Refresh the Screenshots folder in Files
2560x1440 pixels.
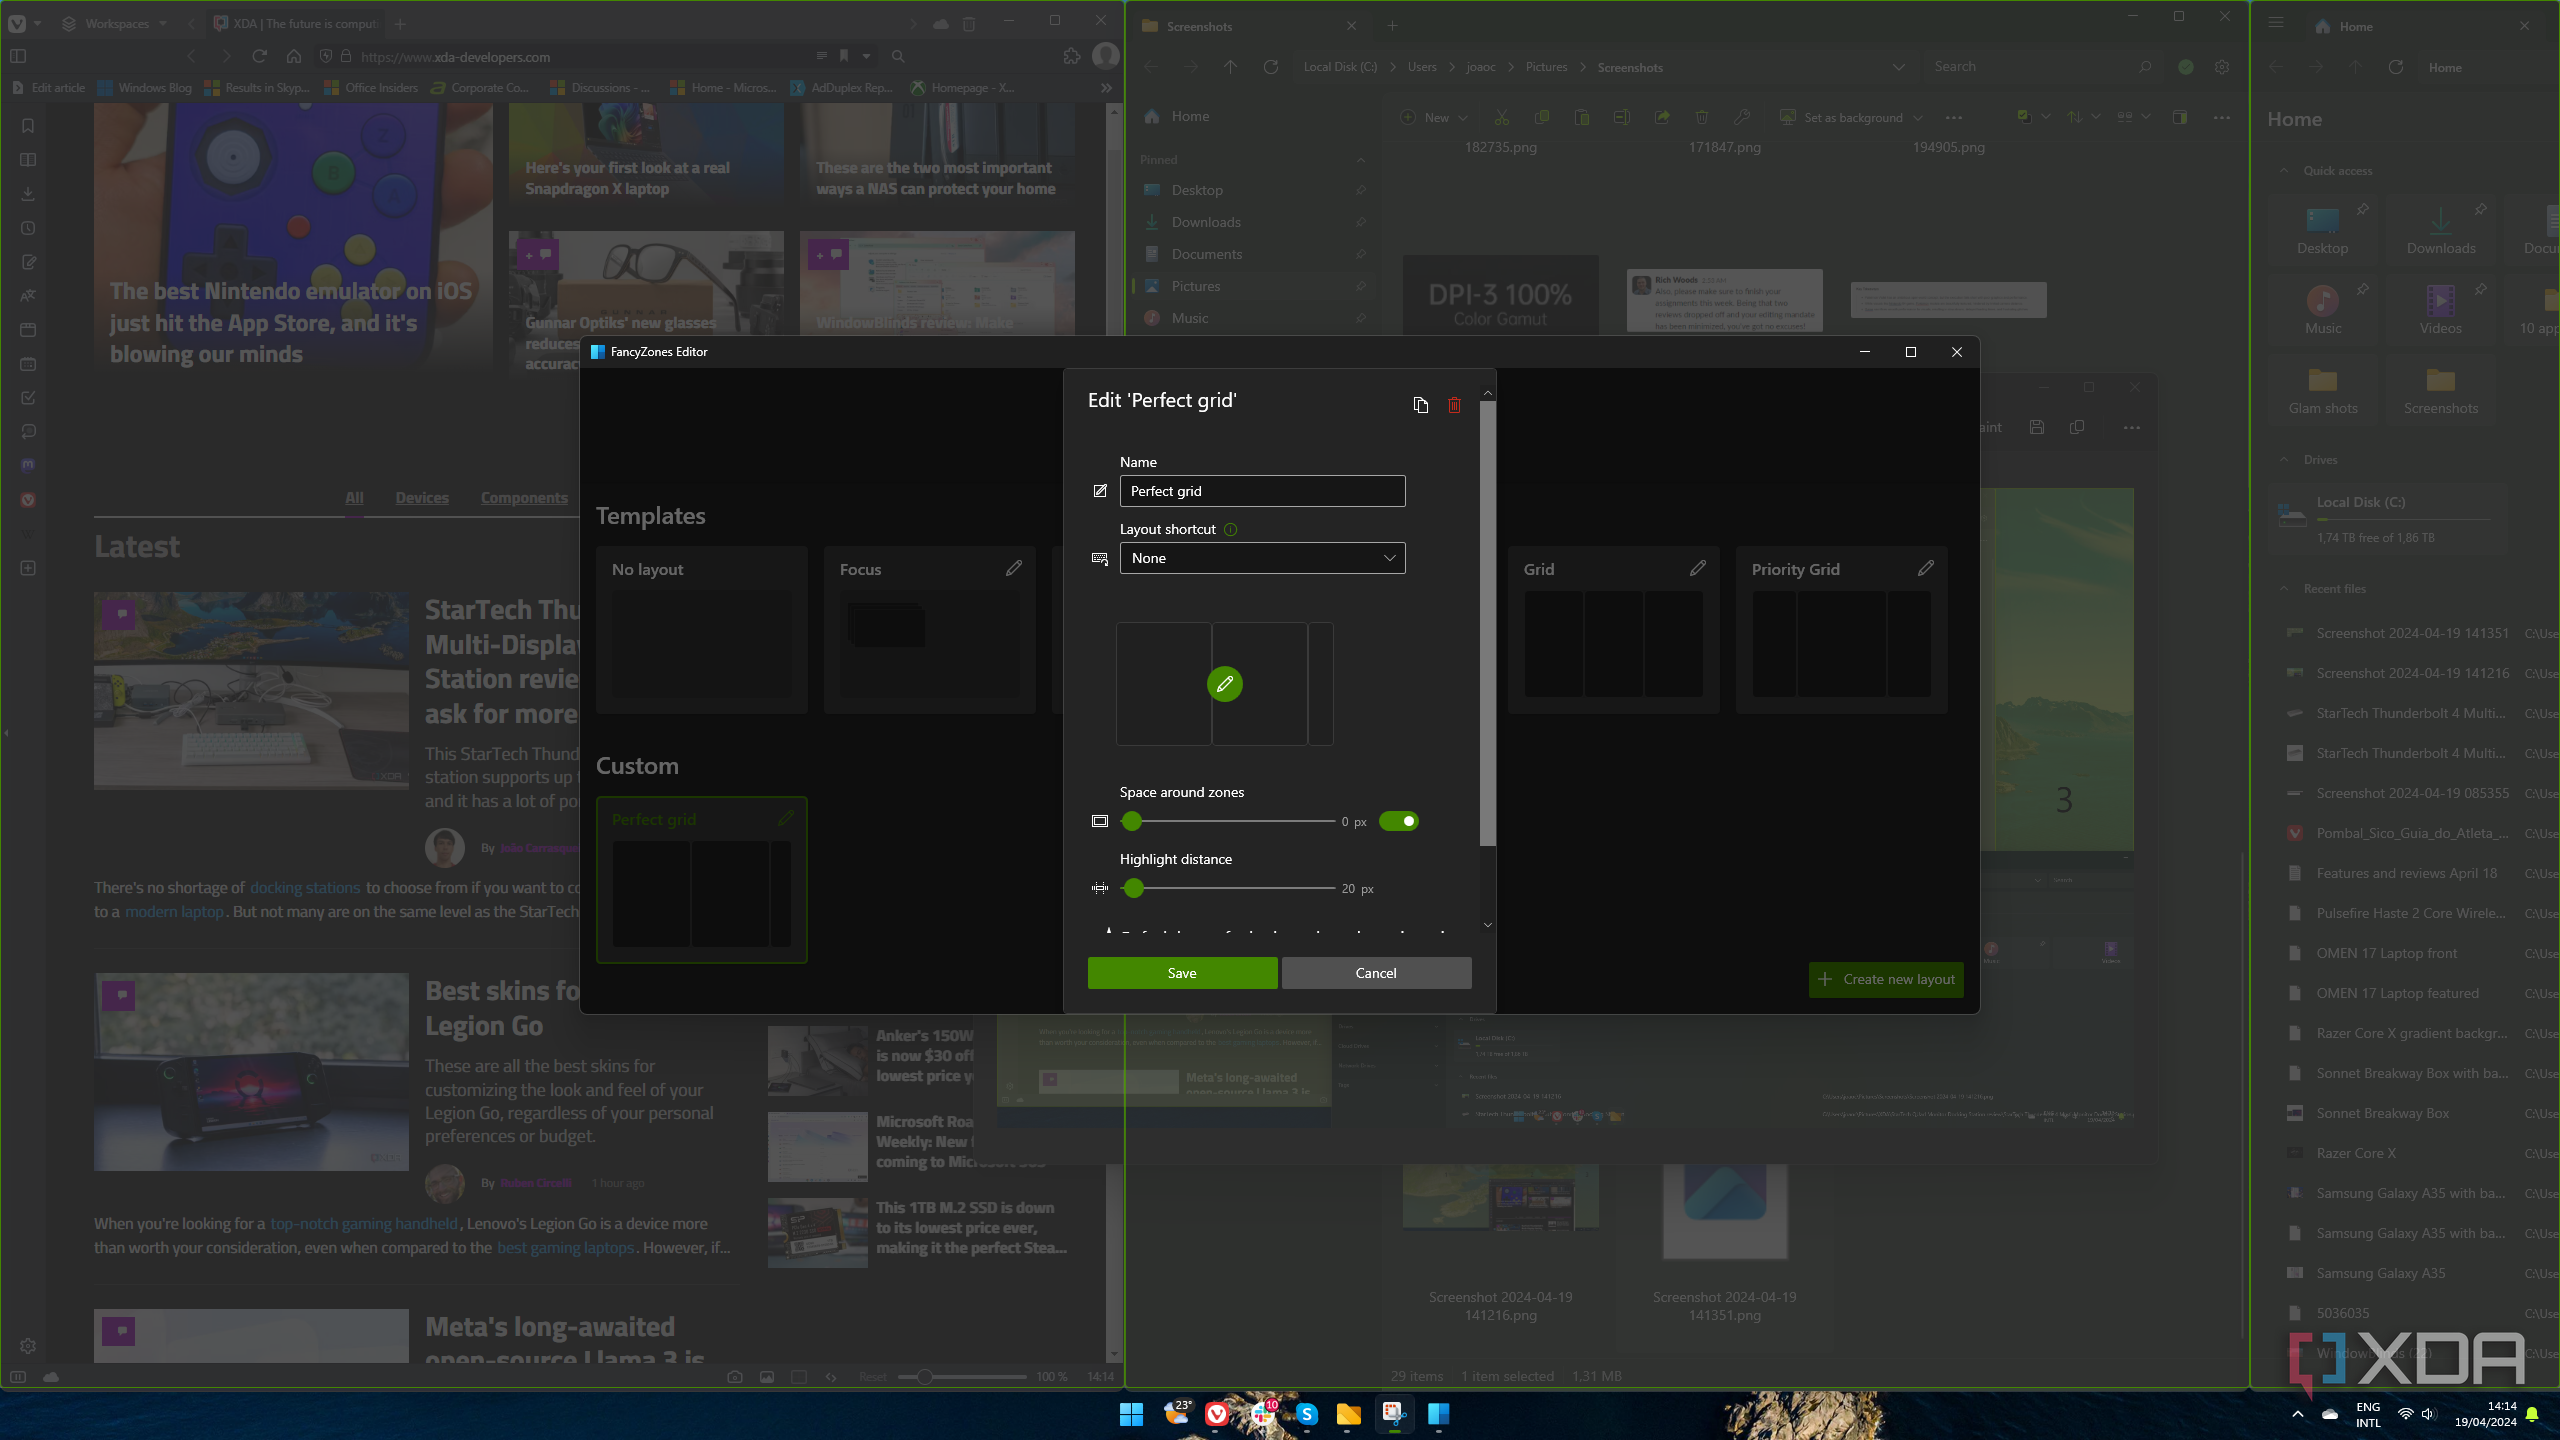point(1271,67)
